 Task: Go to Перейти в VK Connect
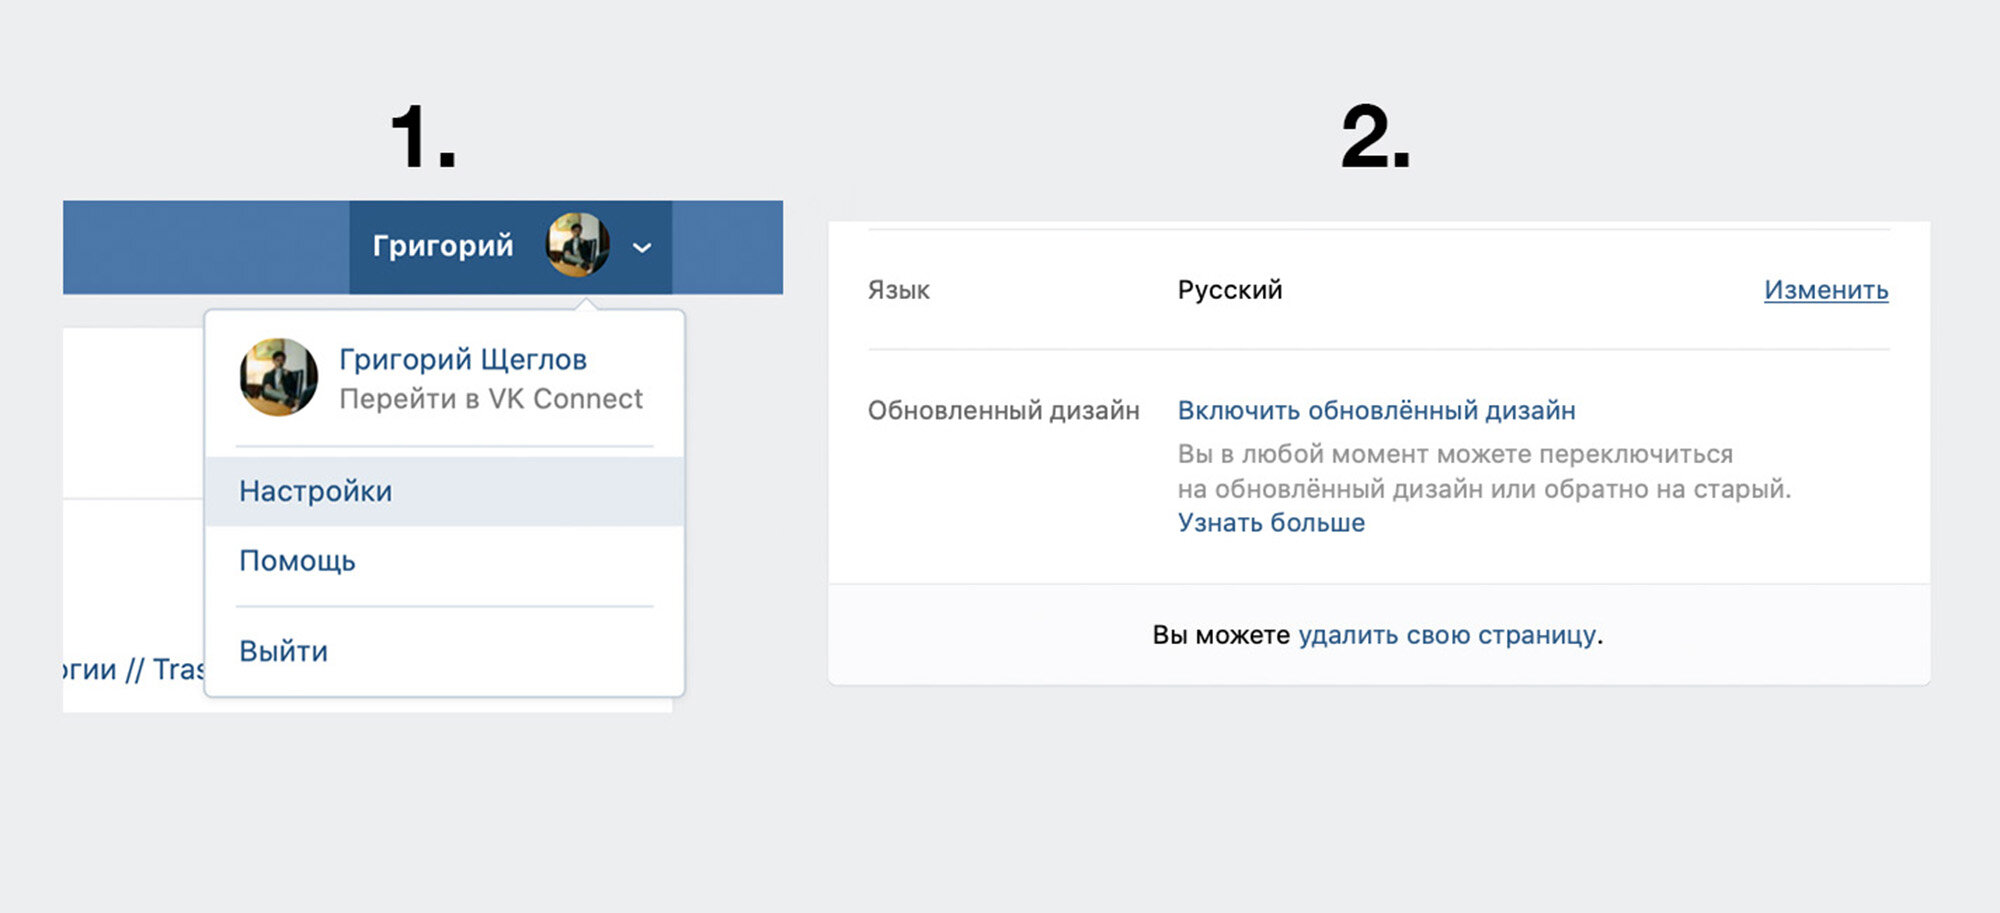pos(491,399)
